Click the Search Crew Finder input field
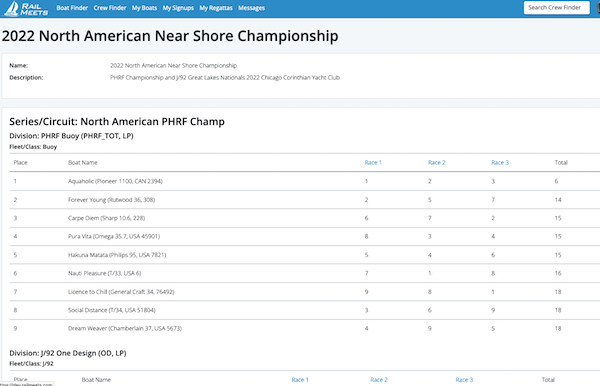Viewport: 600px width, 386px height. [556, 8]
